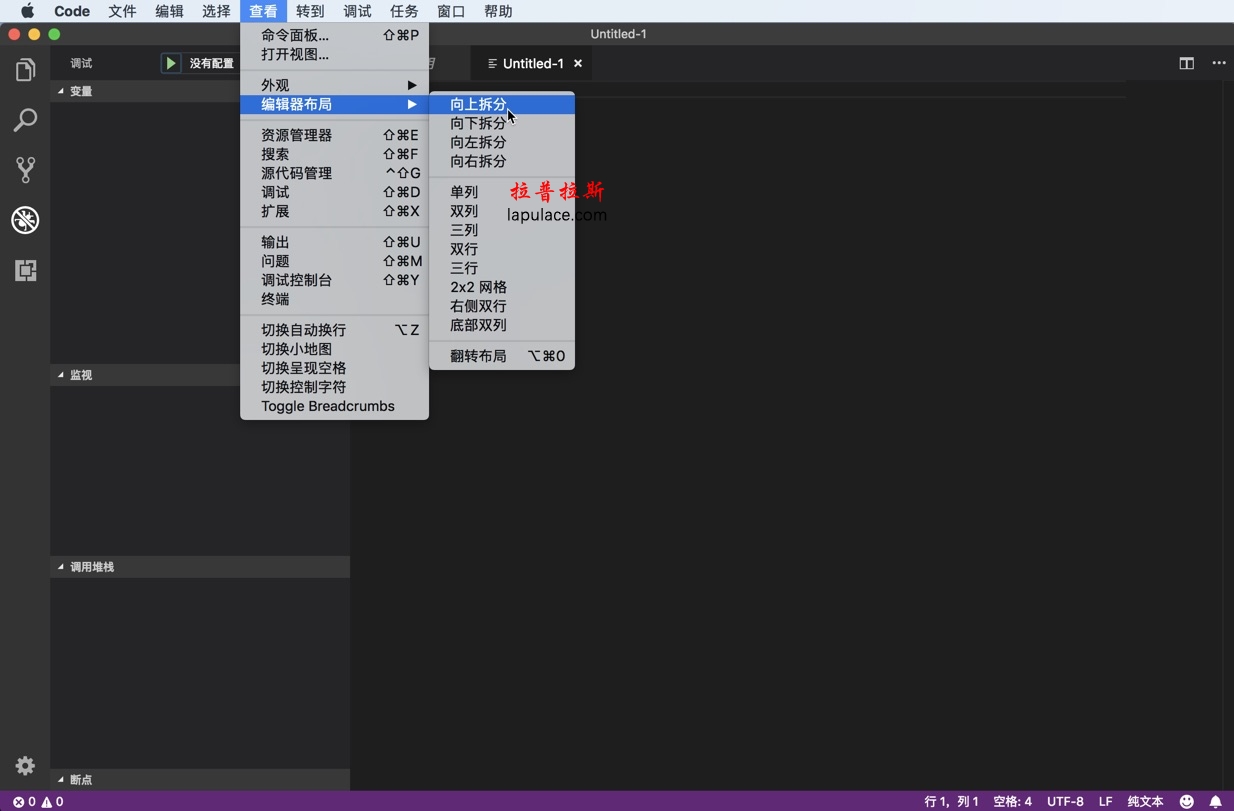
Task: Open the 转到 menu in menu bar
Action: pos(310,11)
